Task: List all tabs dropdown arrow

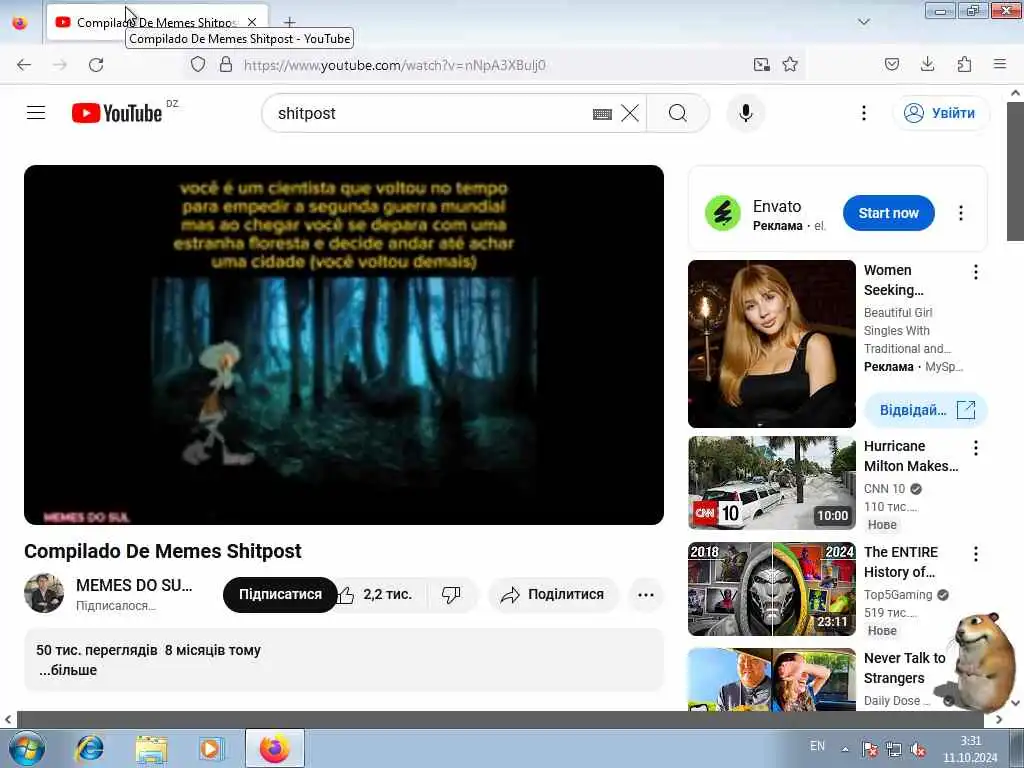Action: (x=863, y=22)
